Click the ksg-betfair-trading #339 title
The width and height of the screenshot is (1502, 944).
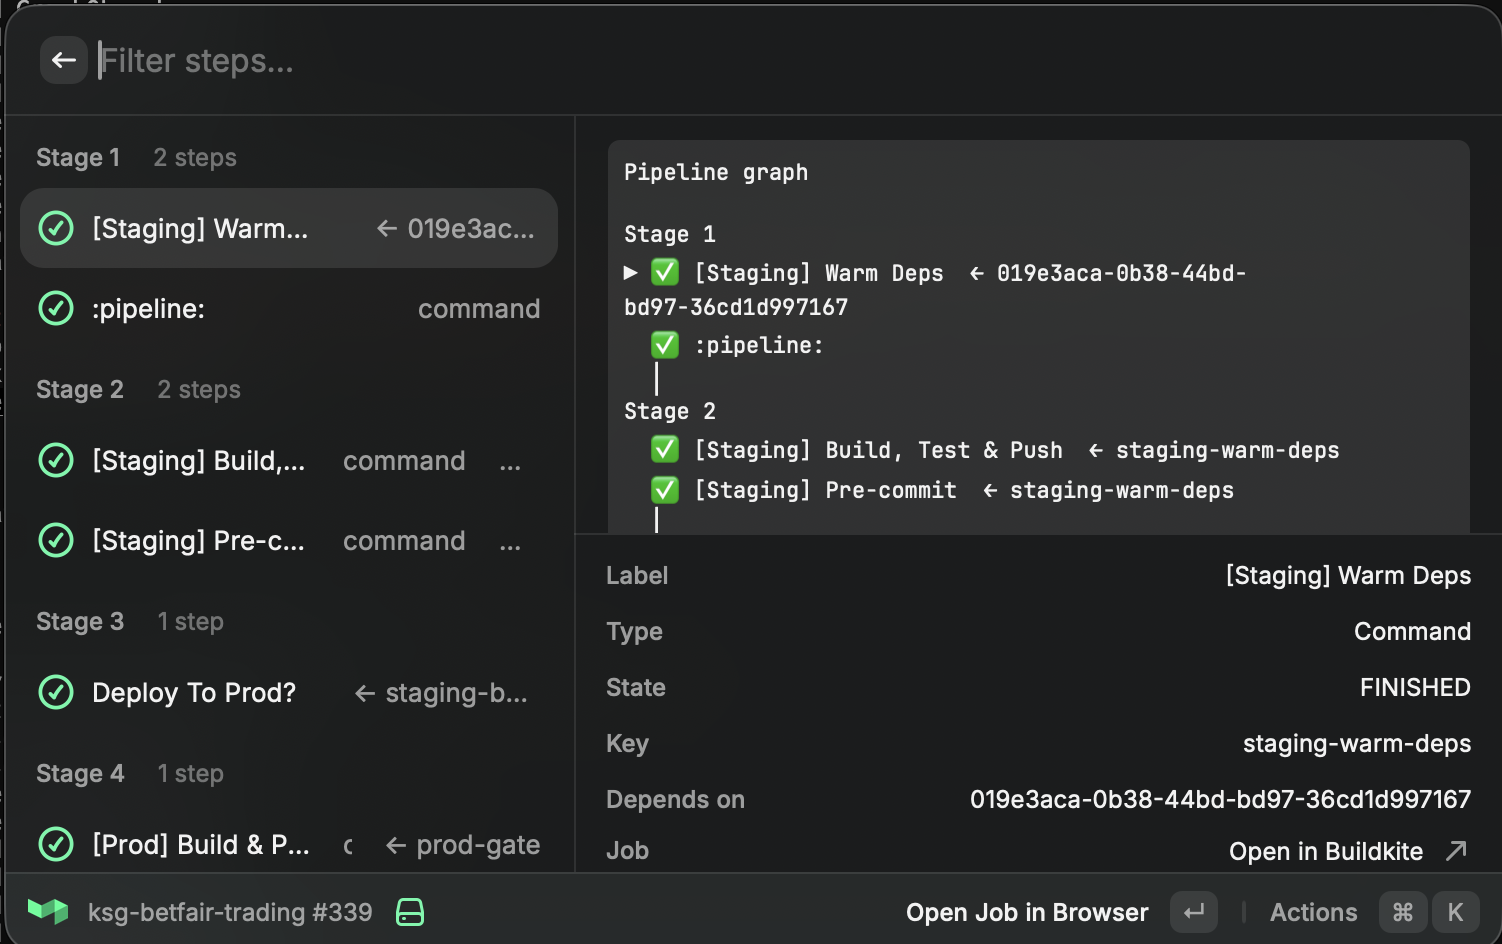coord(230,912)
